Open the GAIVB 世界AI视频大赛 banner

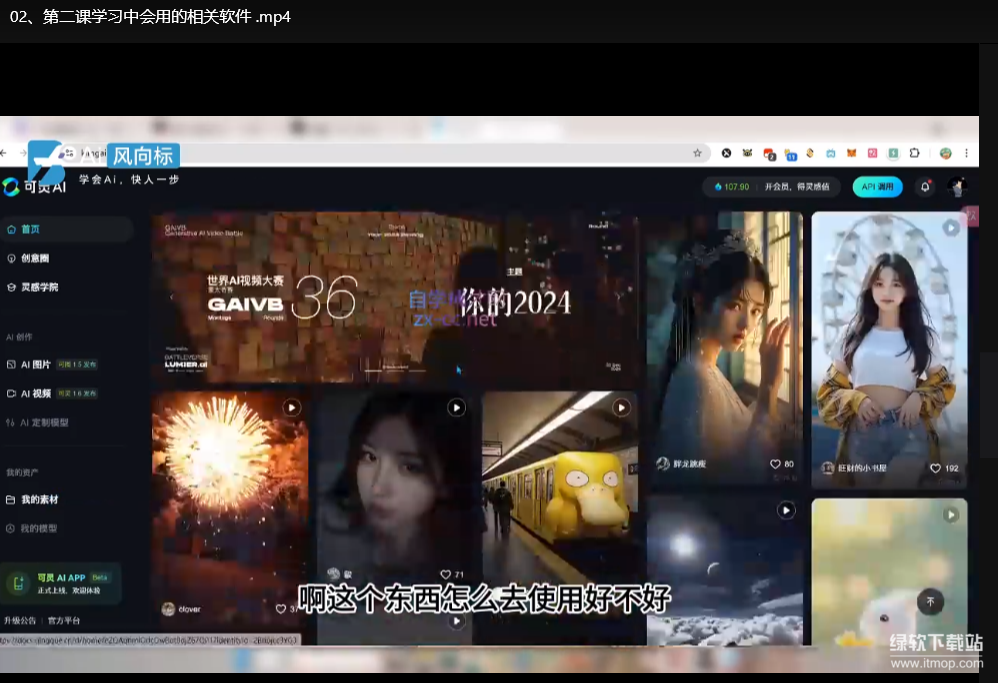[395, 297]
